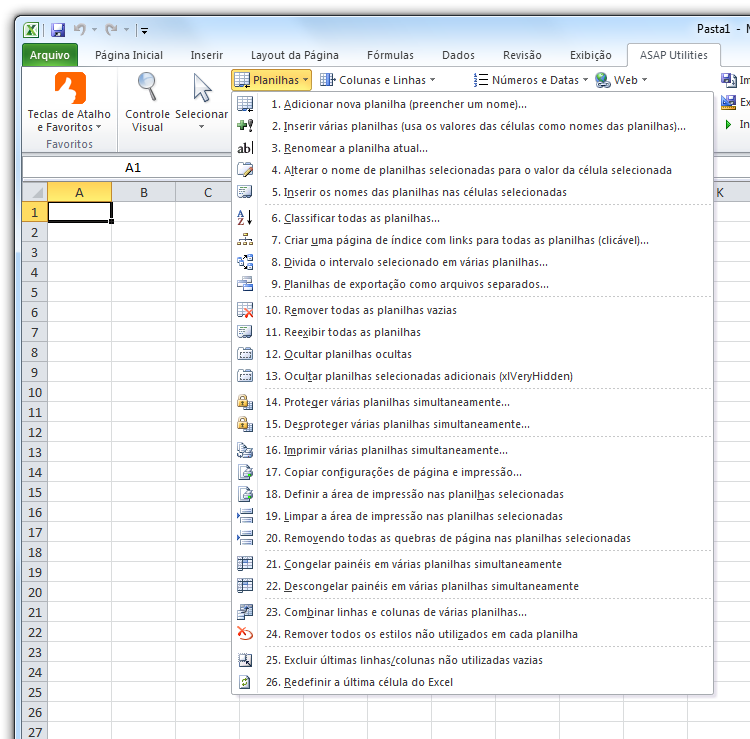
Task: Click the Save icon in quick access toolbar
Action: point(58,30)
